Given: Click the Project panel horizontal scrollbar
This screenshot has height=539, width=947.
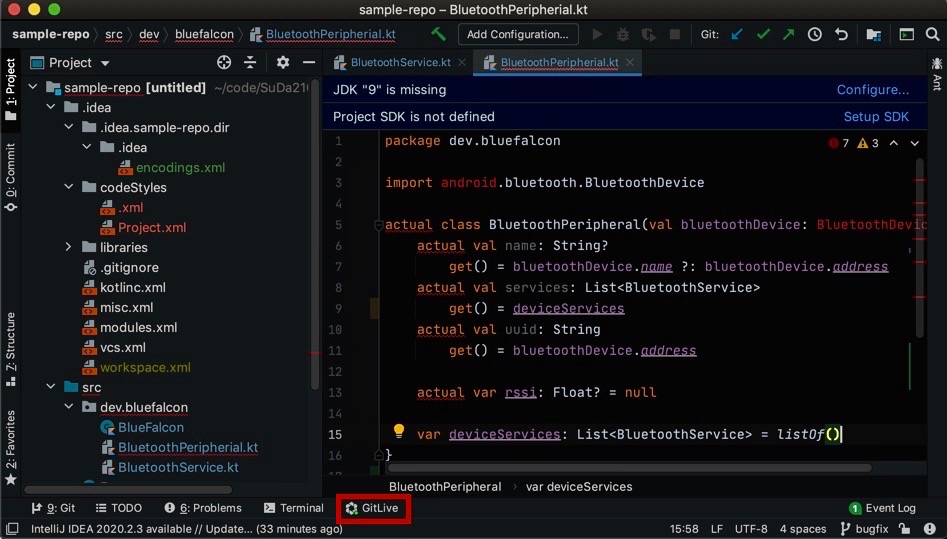Looking at the screenshot, I should (127, 489).
